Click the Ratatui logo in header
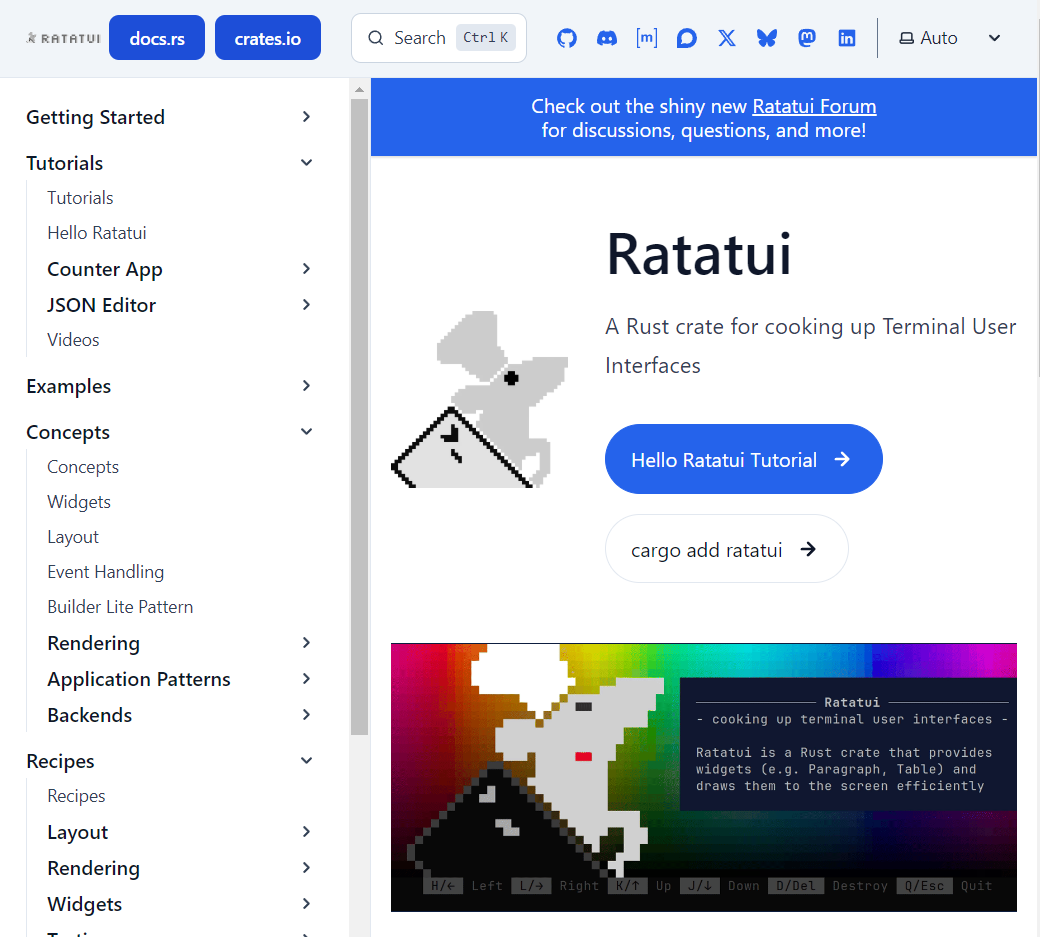This screenshot has height=937, width=1040. click(x=63, y=38)
